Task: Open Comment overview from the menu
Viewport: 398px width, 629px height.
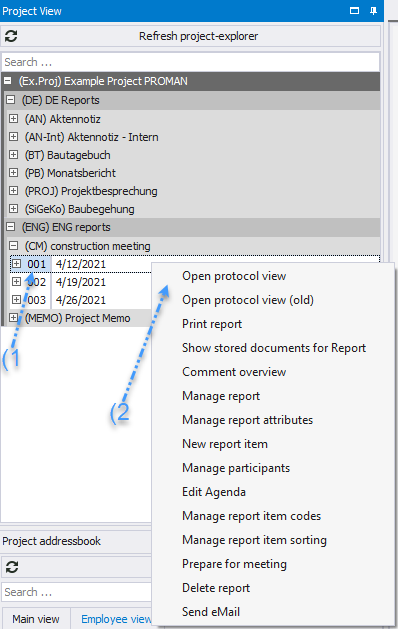Action: pos(234,372)
